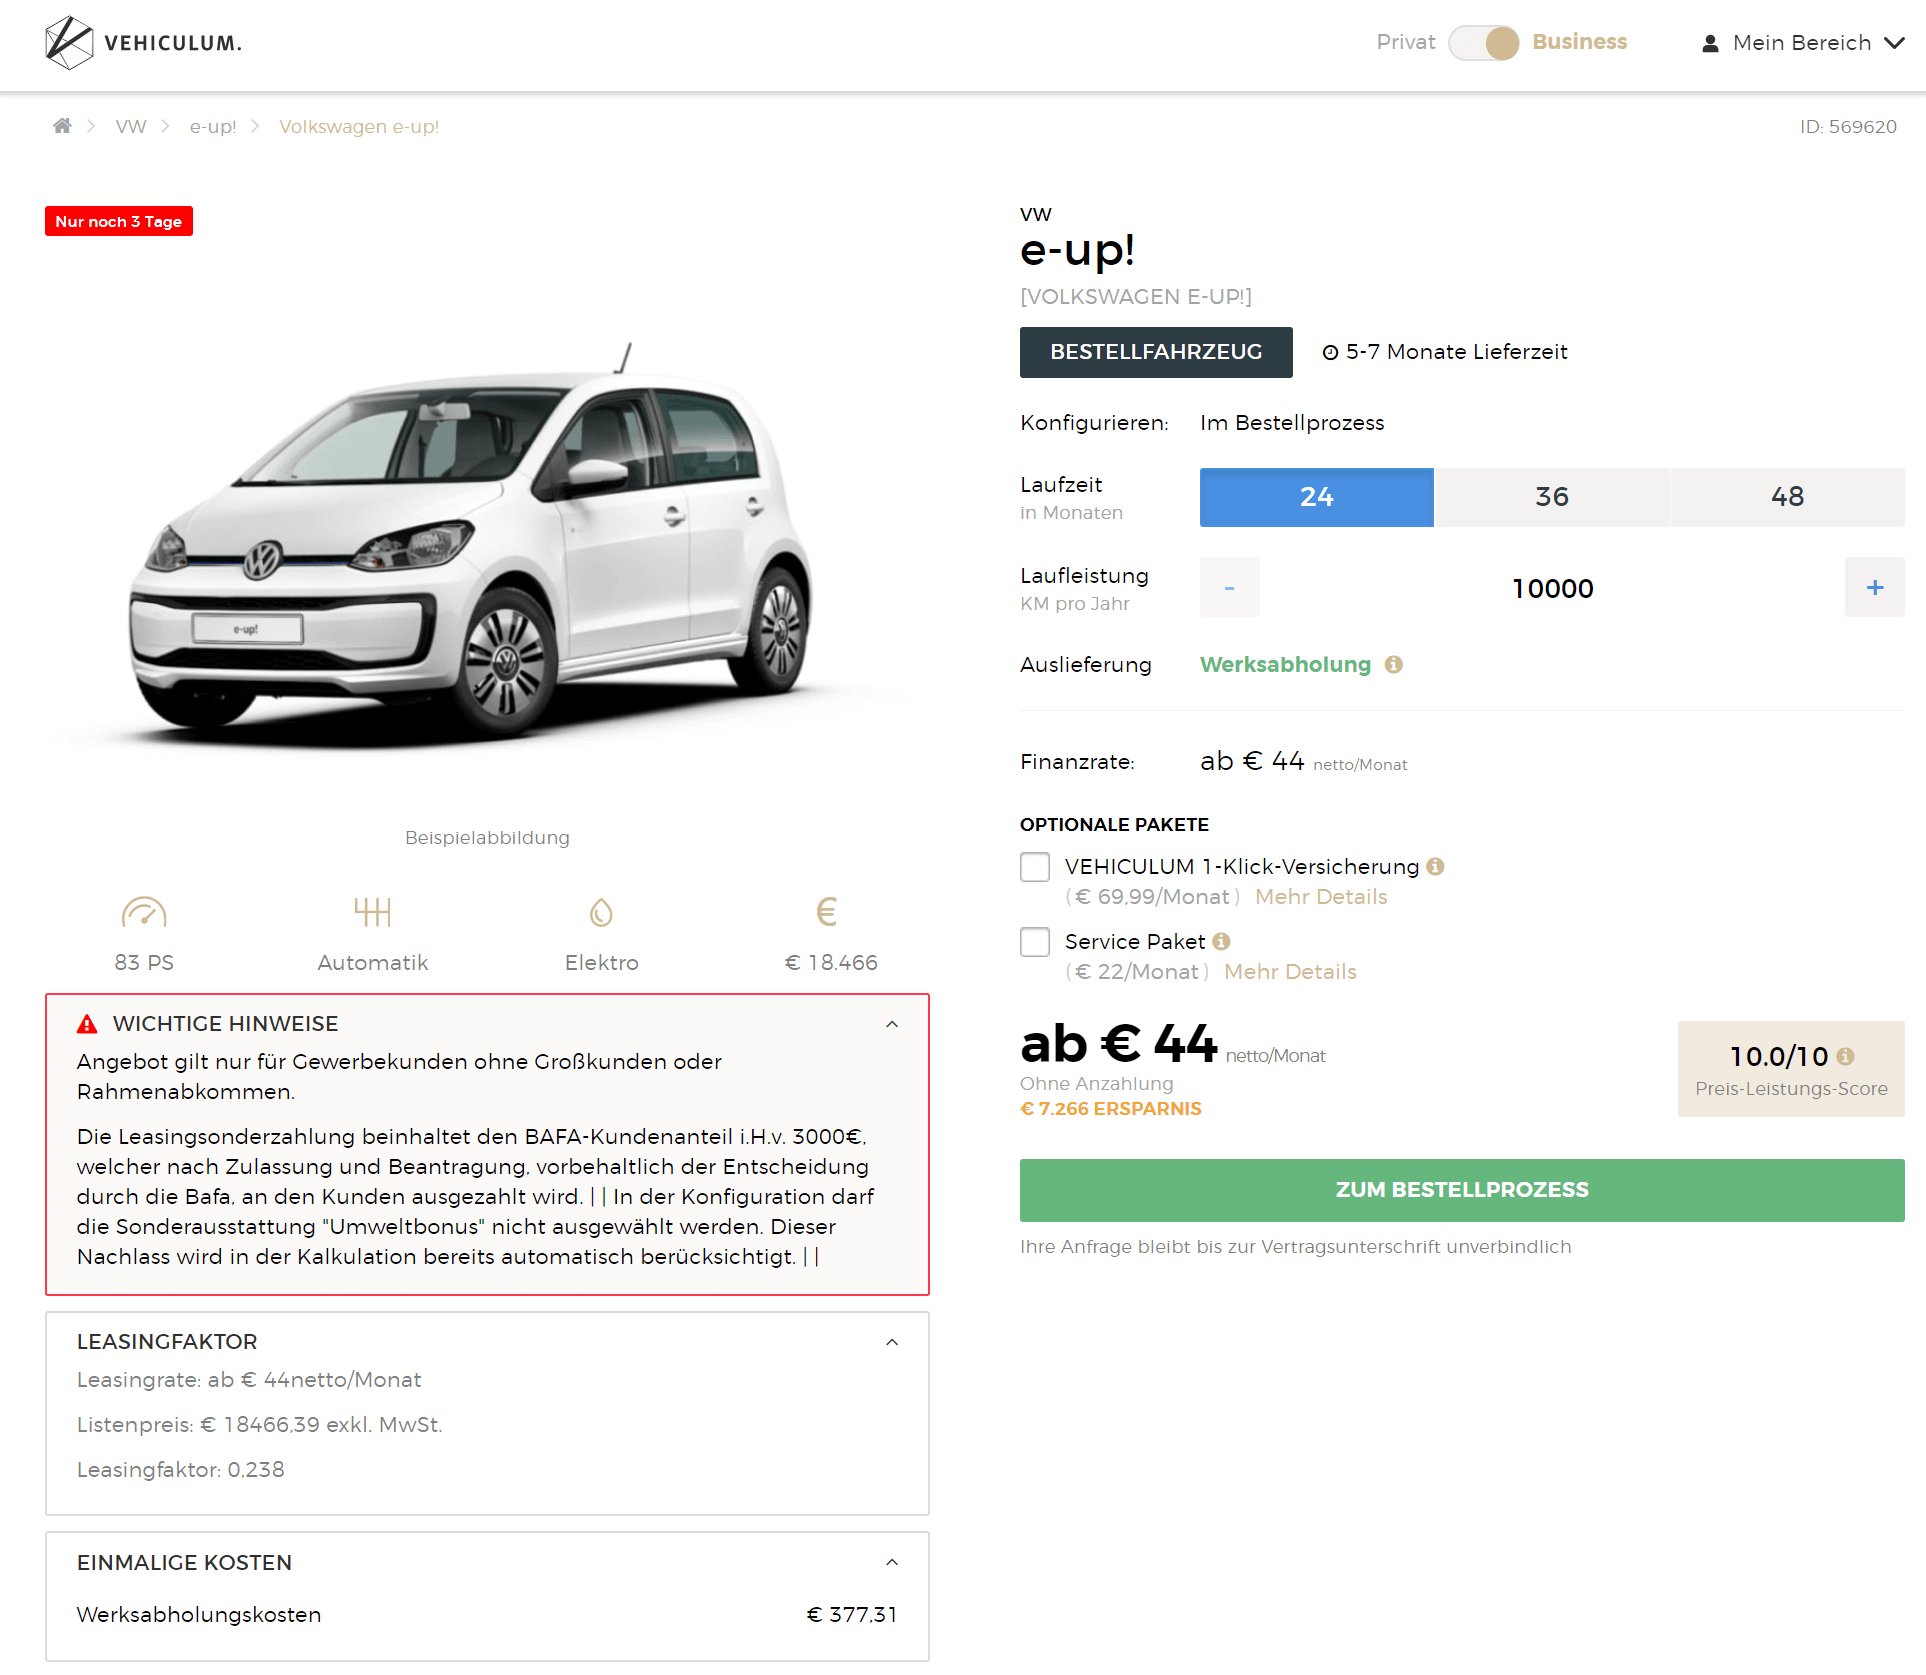Open Werksabholung info icon

coord(1393,665)
